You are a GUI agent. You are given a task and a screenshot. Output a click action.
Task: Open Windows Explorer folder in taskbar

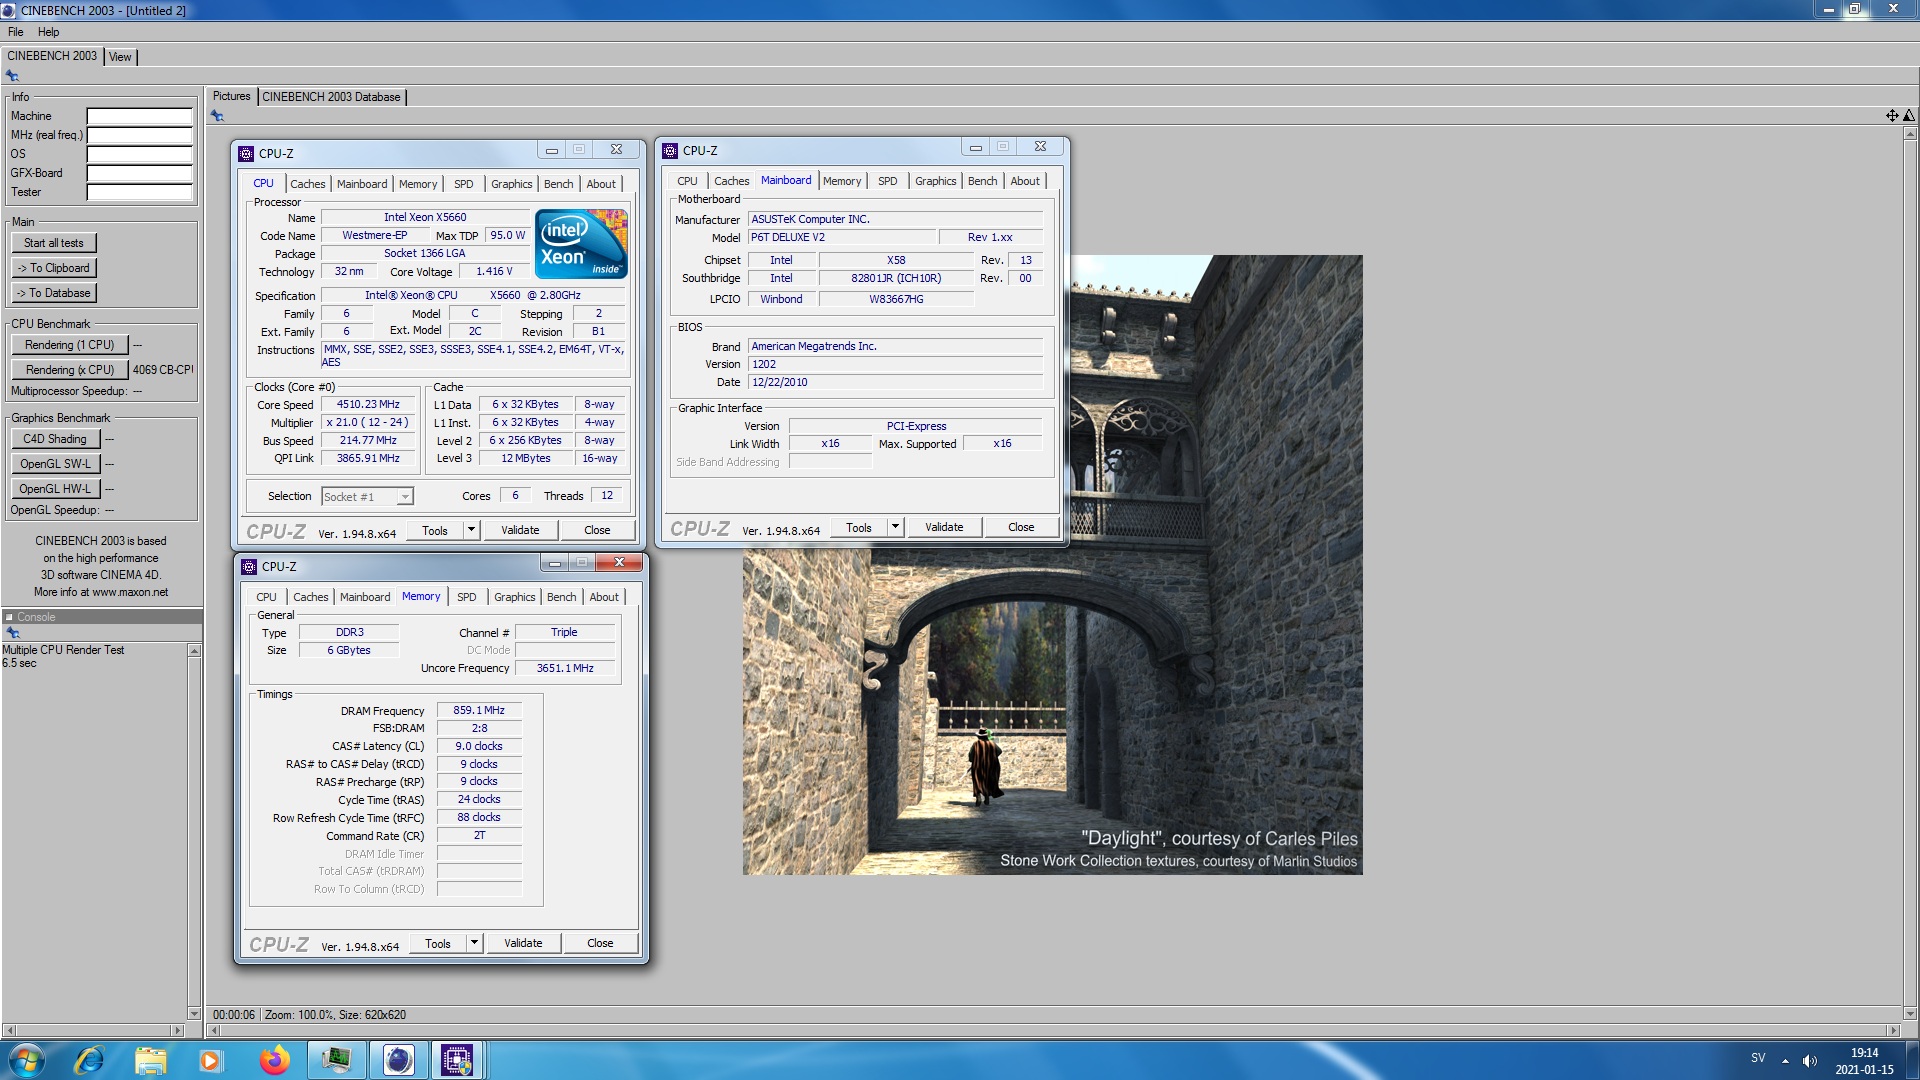(150, 1060)
